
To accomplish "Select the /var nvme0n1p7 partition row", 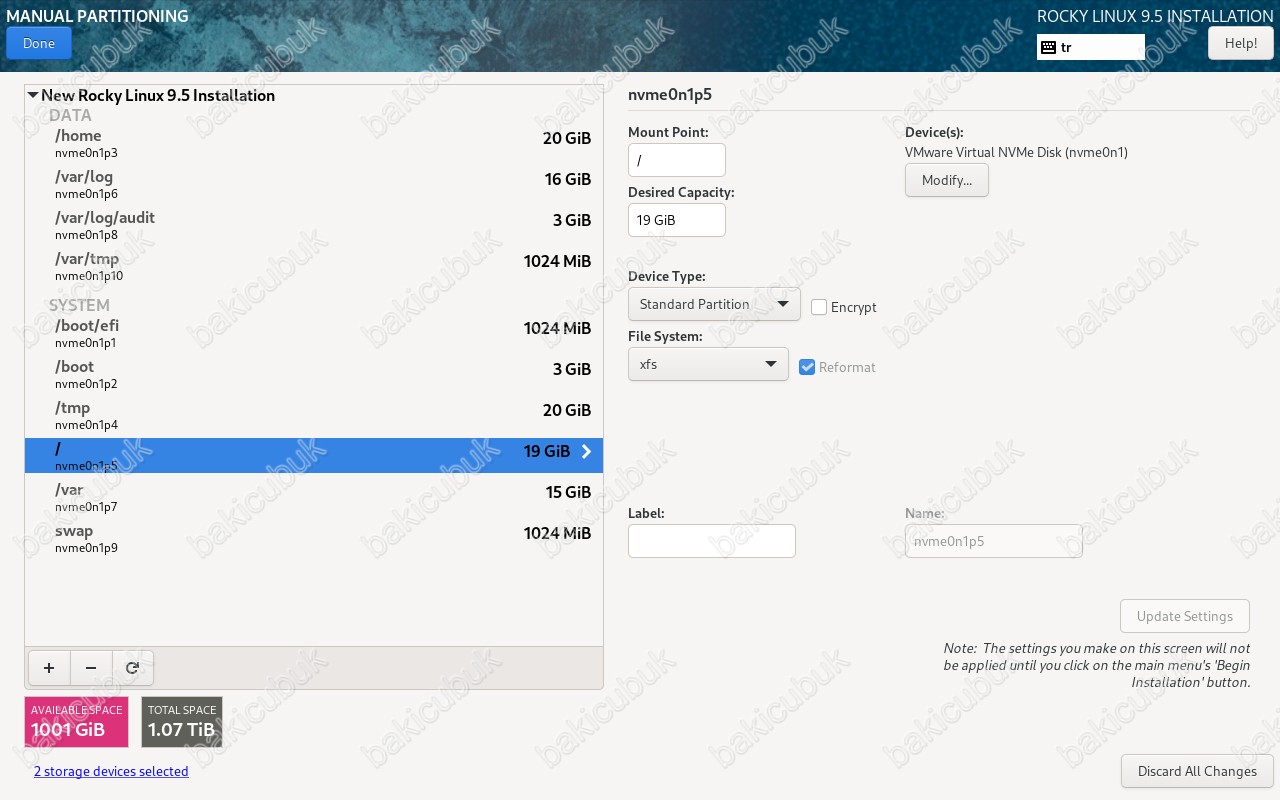I will [314, 498].
